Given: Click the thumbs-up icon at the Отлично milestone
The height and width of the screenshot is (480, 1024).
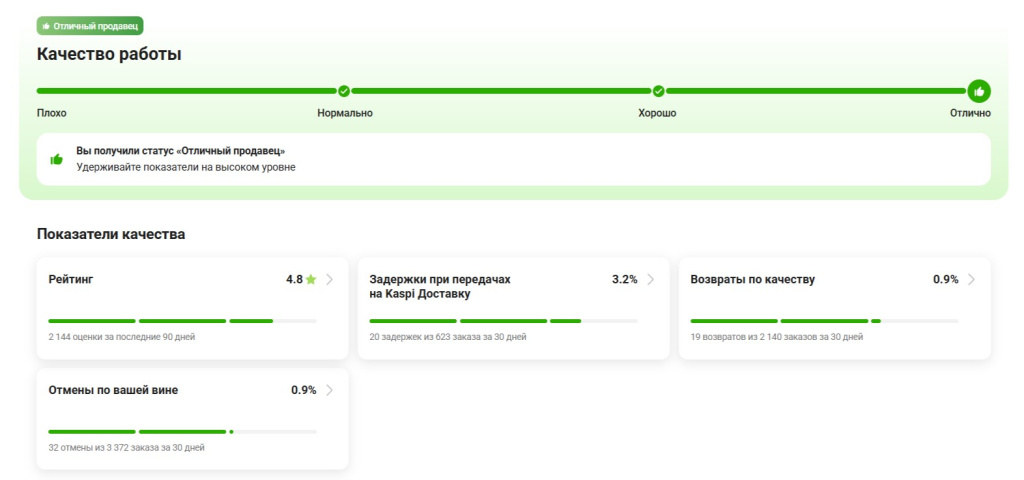Looking at the screenshot, I should [x=979, y=91].
